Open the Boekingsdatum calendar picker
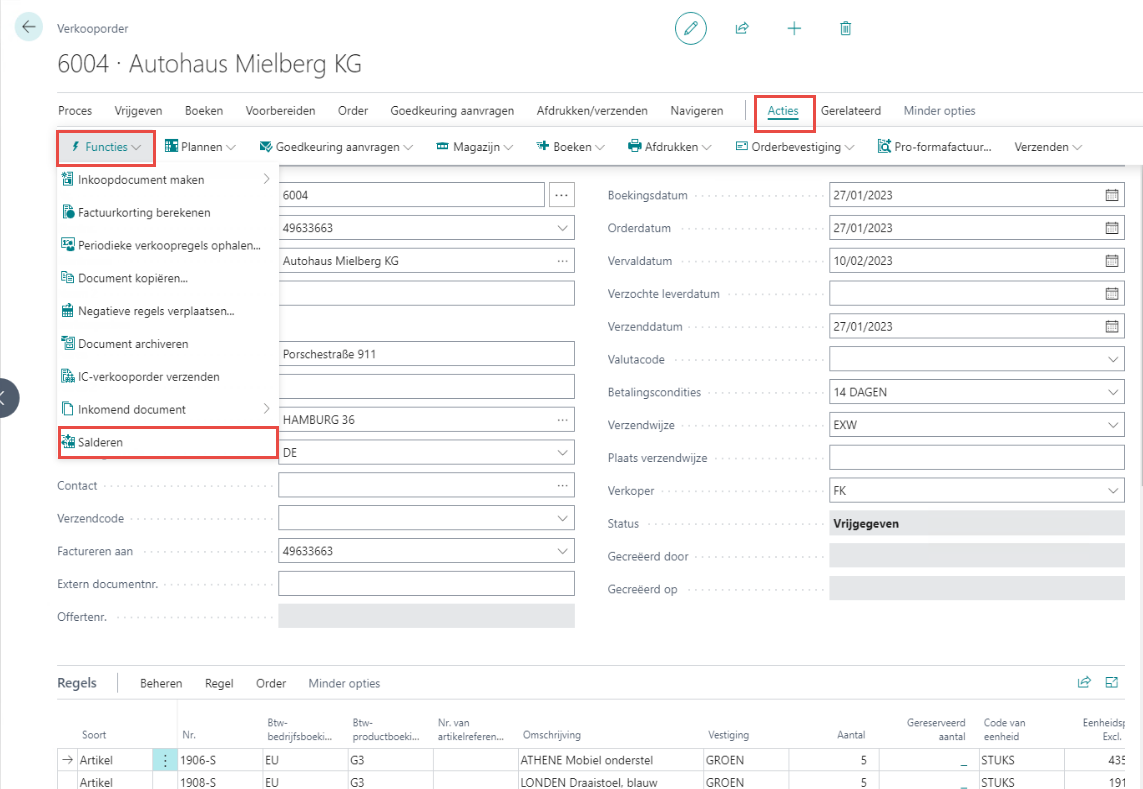The width and height of the screenshot is (1143, 789). tap(1111, 195)
